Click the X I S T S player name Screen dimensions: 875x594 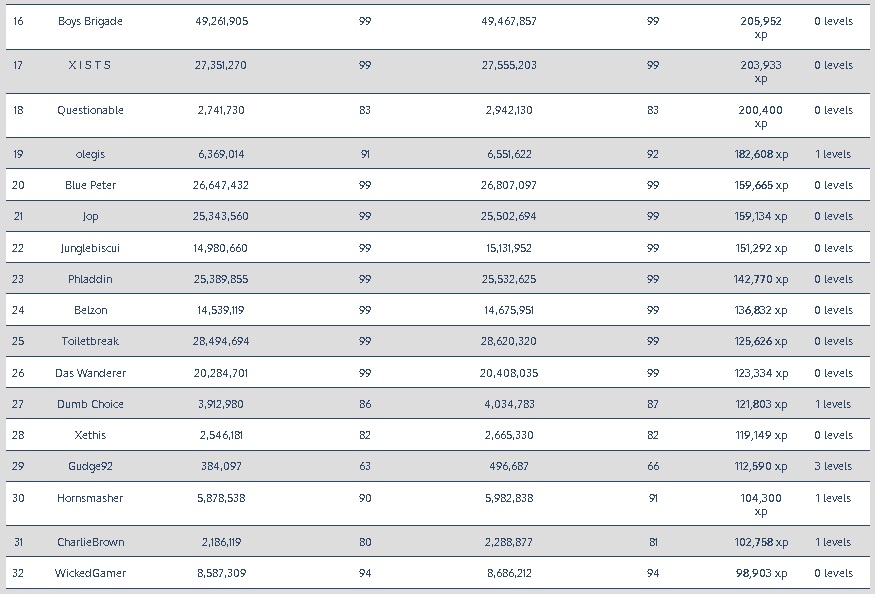point(90,65)
